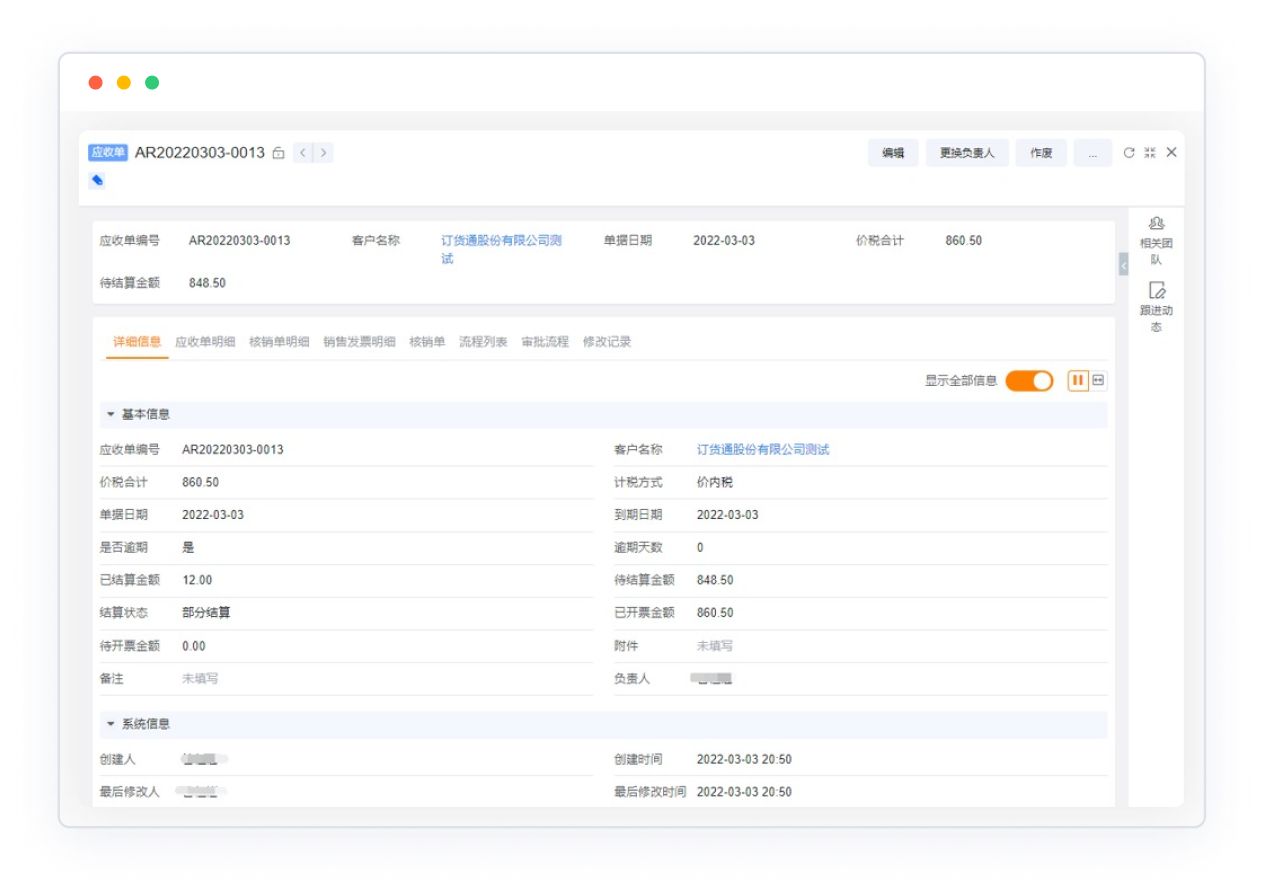Open the 跟进动态 sidebar panel
The height and width of the screenshot is (896, 1264).
[1156, 308]
